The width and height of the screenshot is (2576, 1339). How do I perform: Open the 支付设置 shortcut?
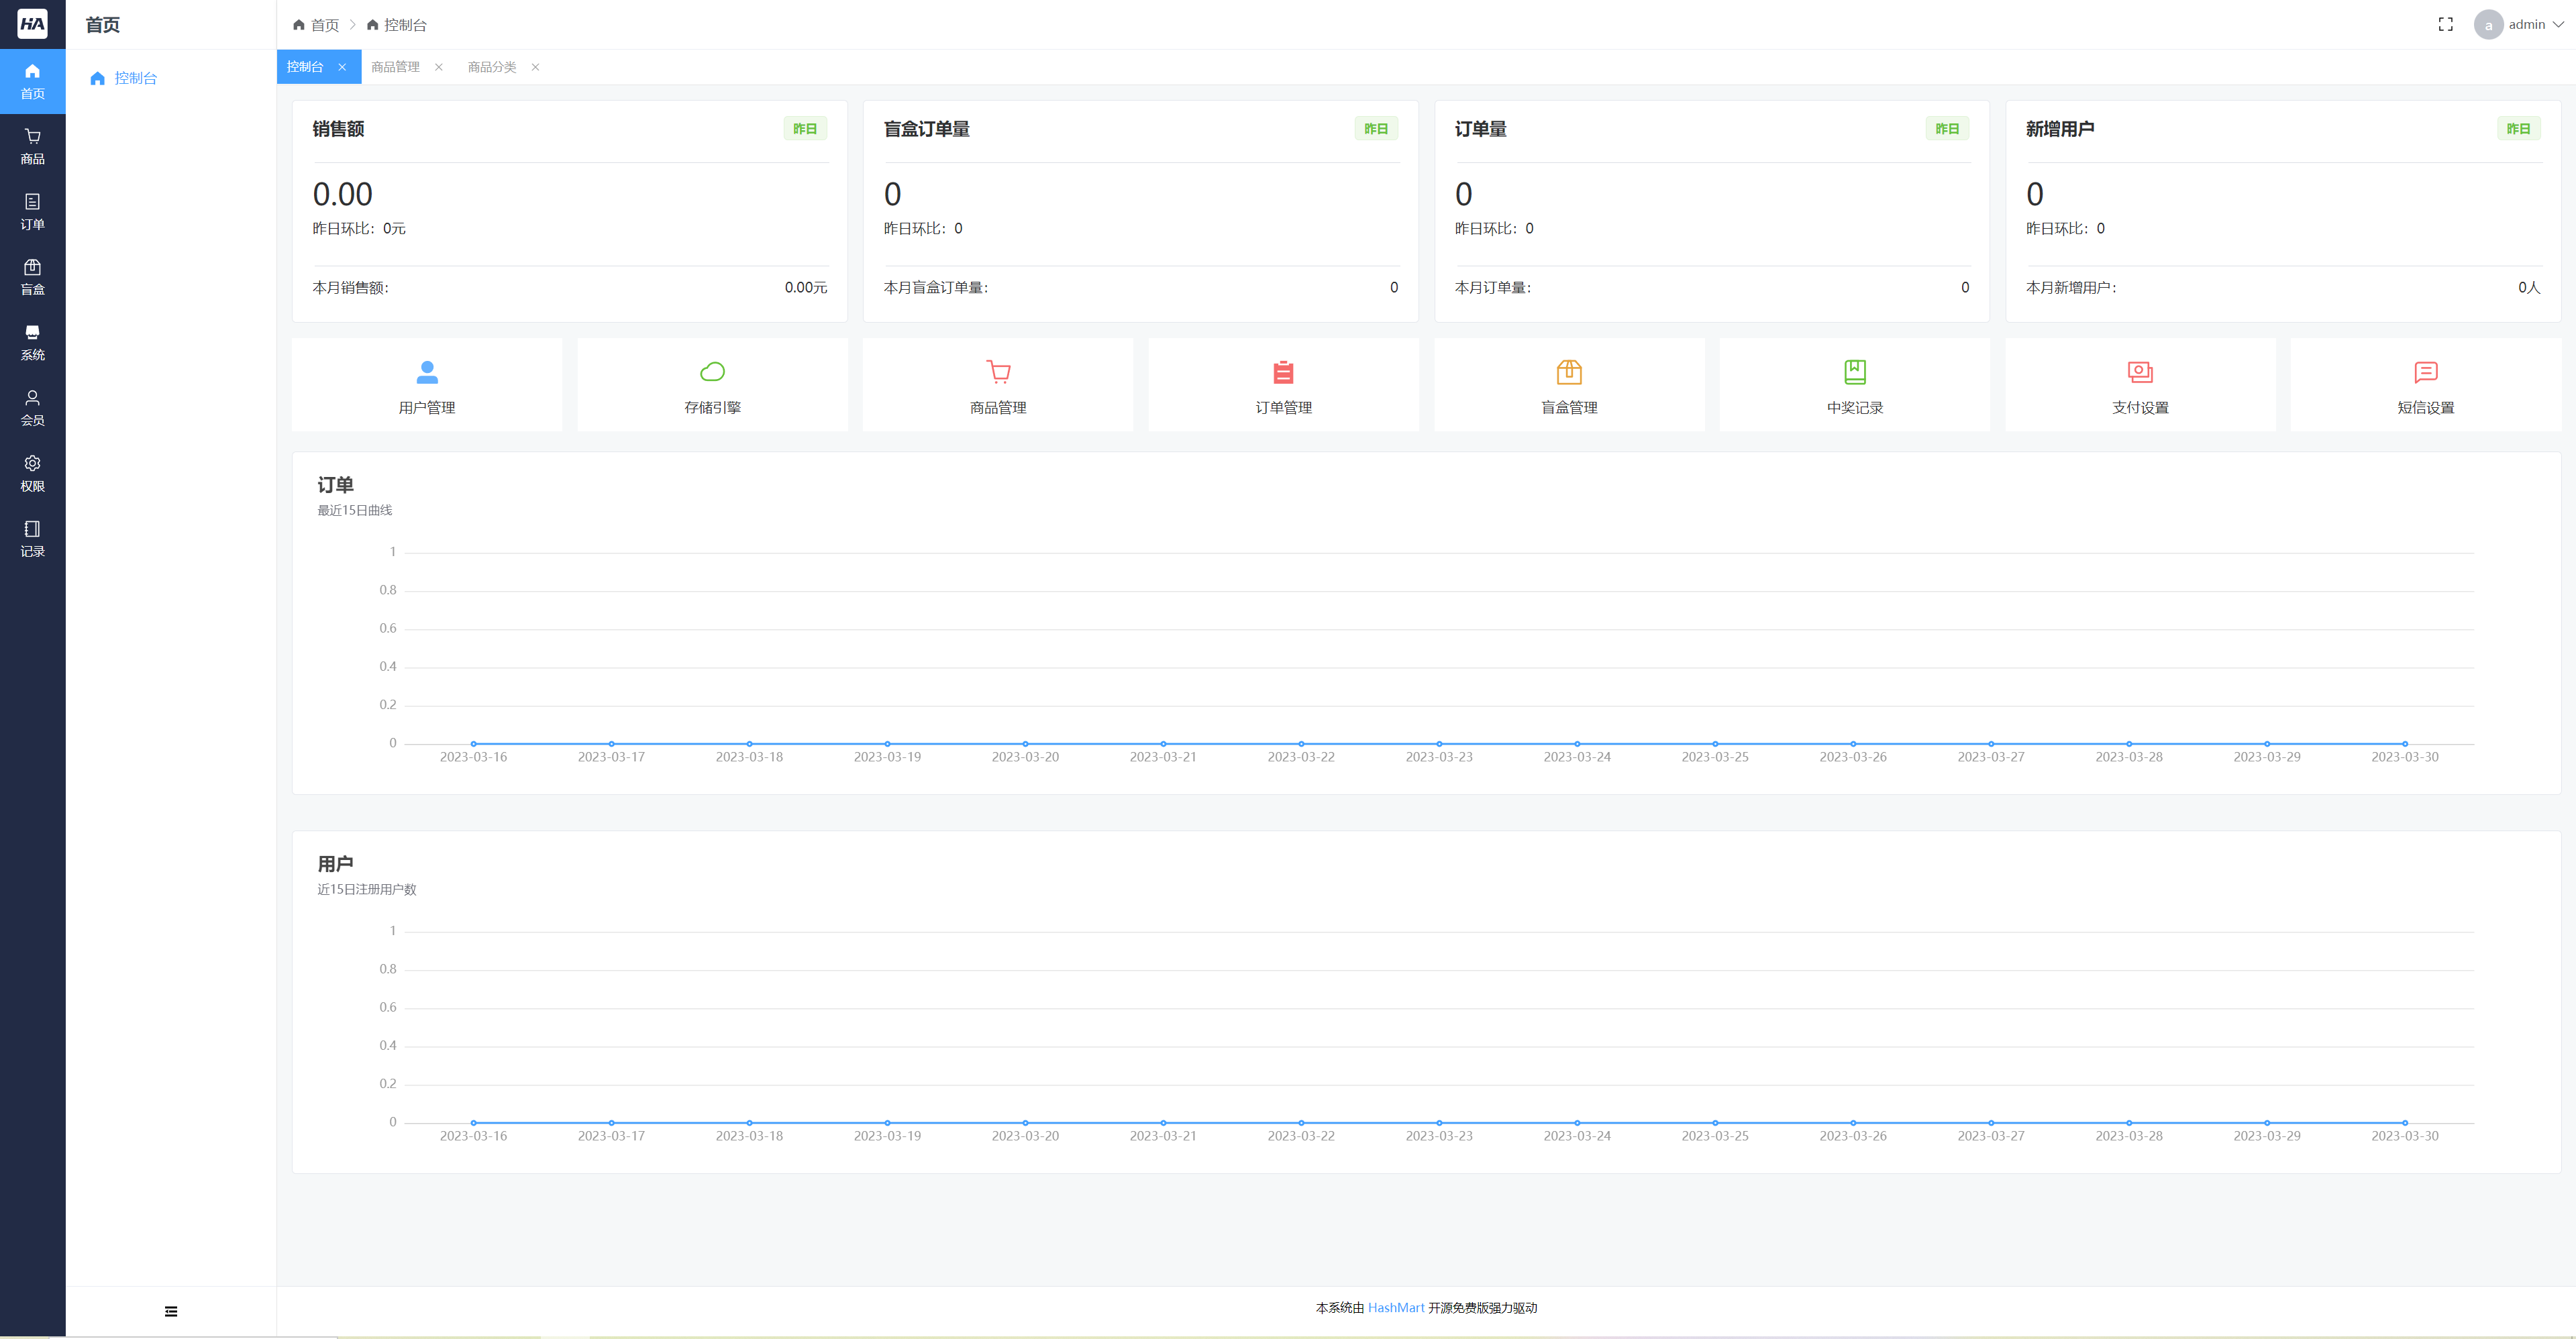2140,385
